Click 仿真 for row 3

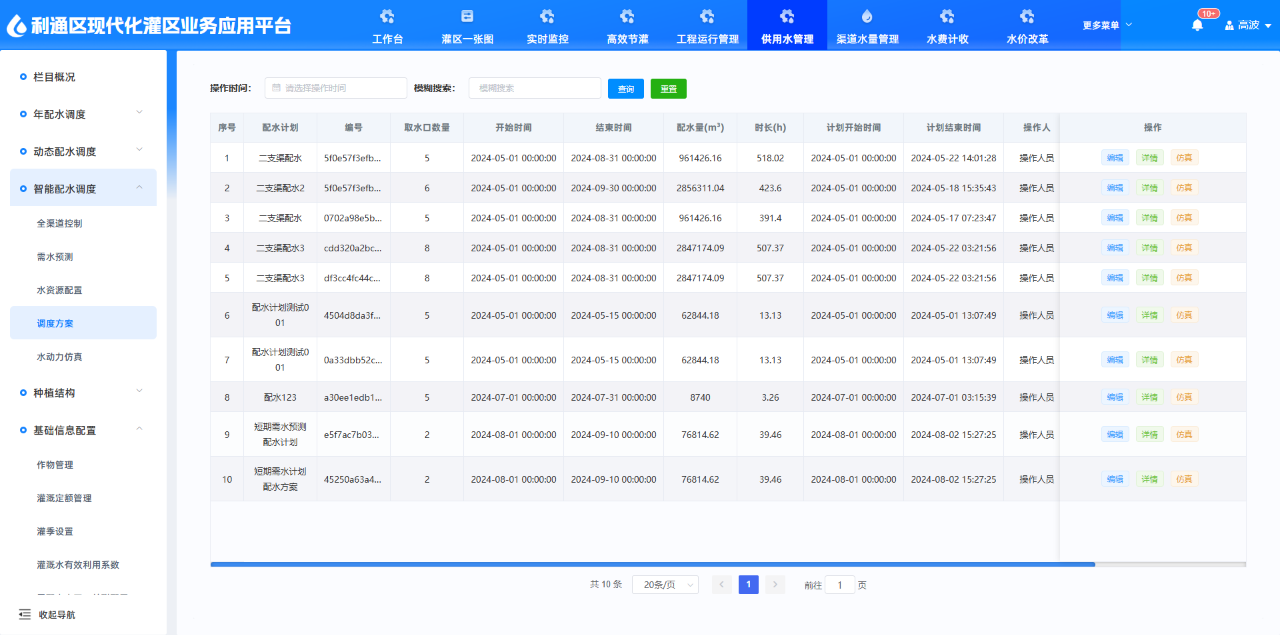point(1185,218)
